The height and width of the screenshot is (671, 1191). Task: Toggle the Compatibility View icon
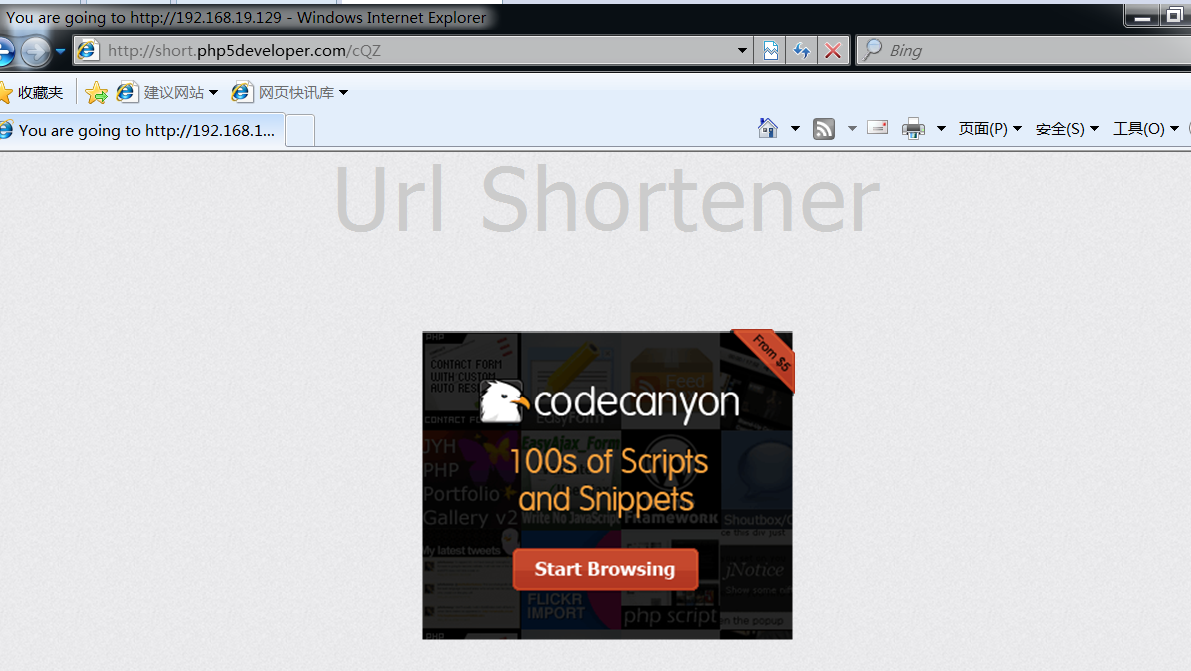click(770, 51)
